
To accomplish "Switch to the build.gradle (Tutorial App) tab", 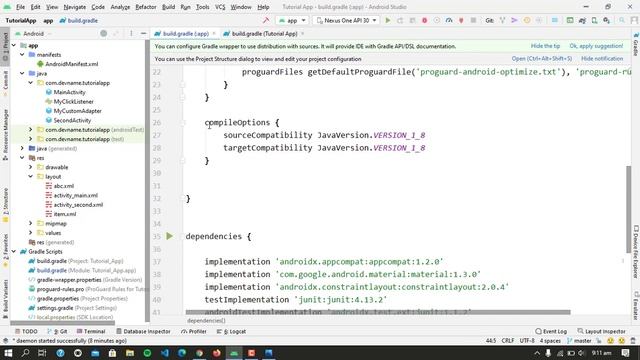I will (264, 33).
